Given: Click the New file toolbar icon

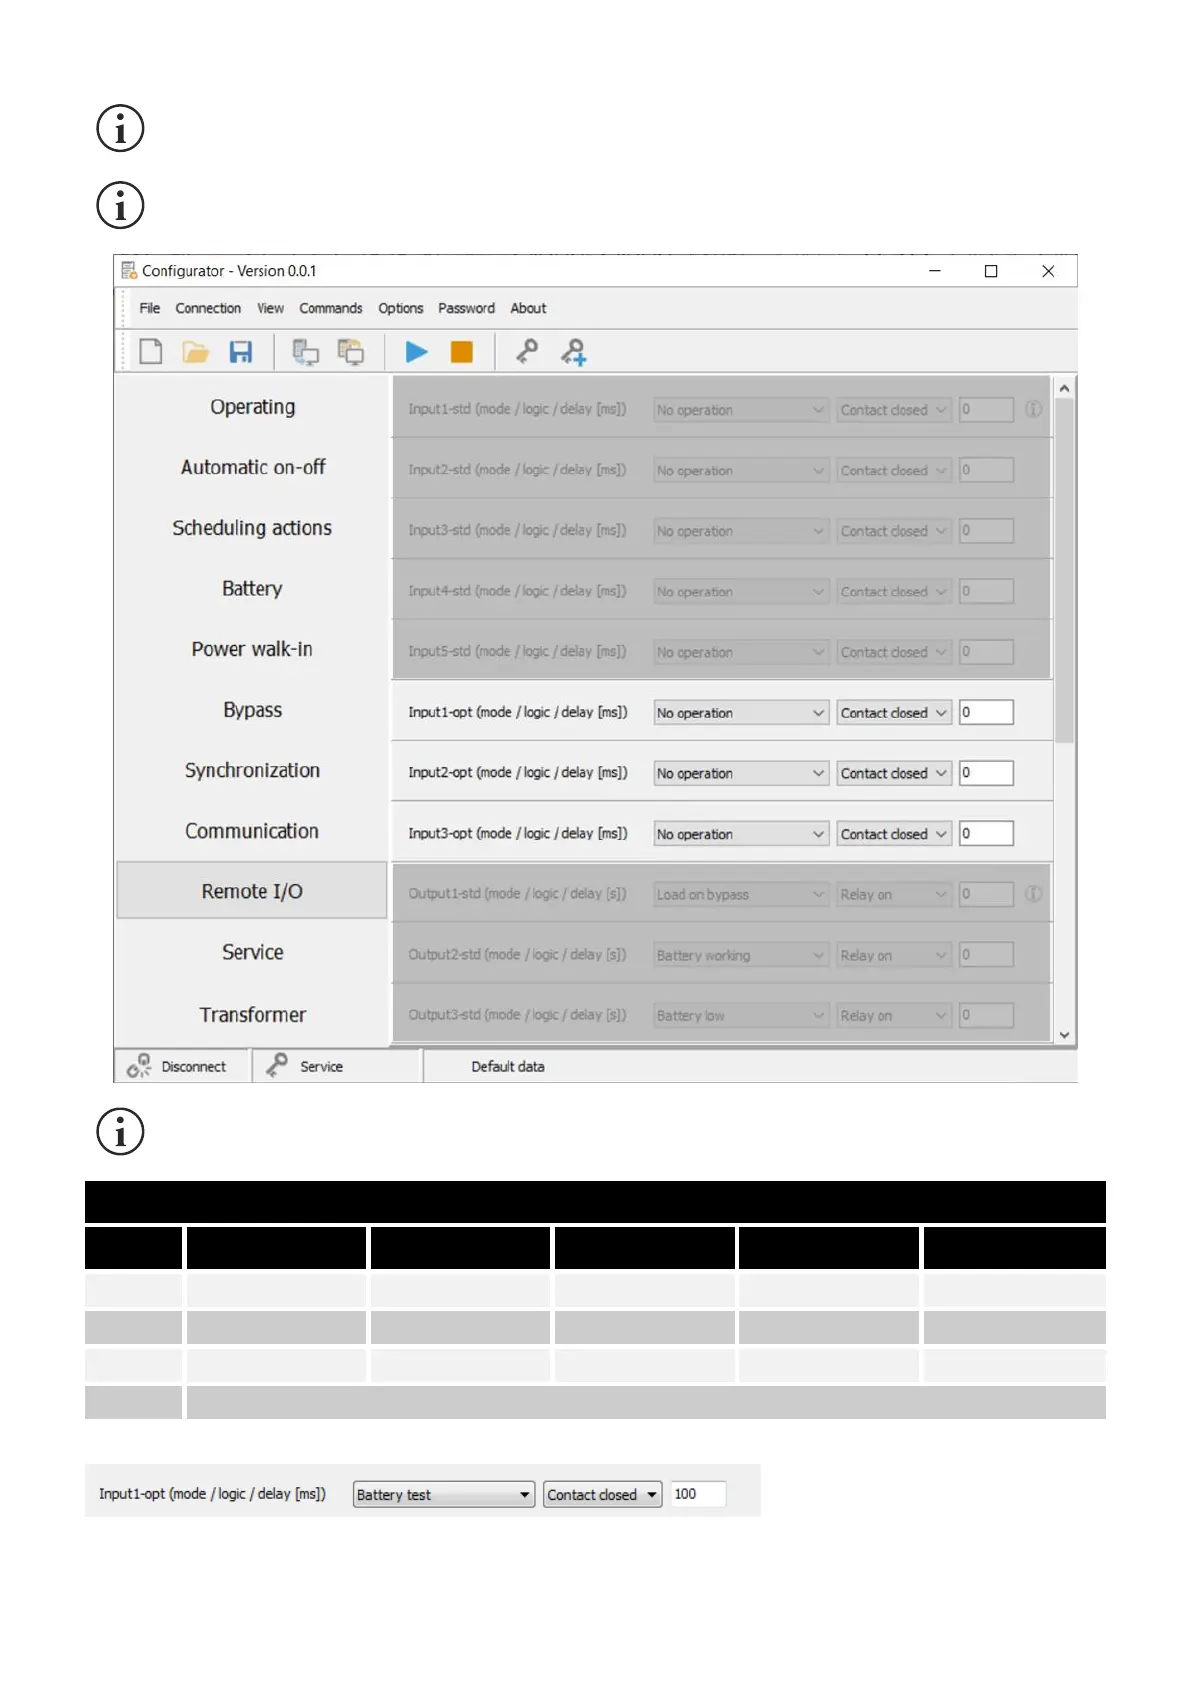Looking at the screenshot, I should (x=151, y=352).
